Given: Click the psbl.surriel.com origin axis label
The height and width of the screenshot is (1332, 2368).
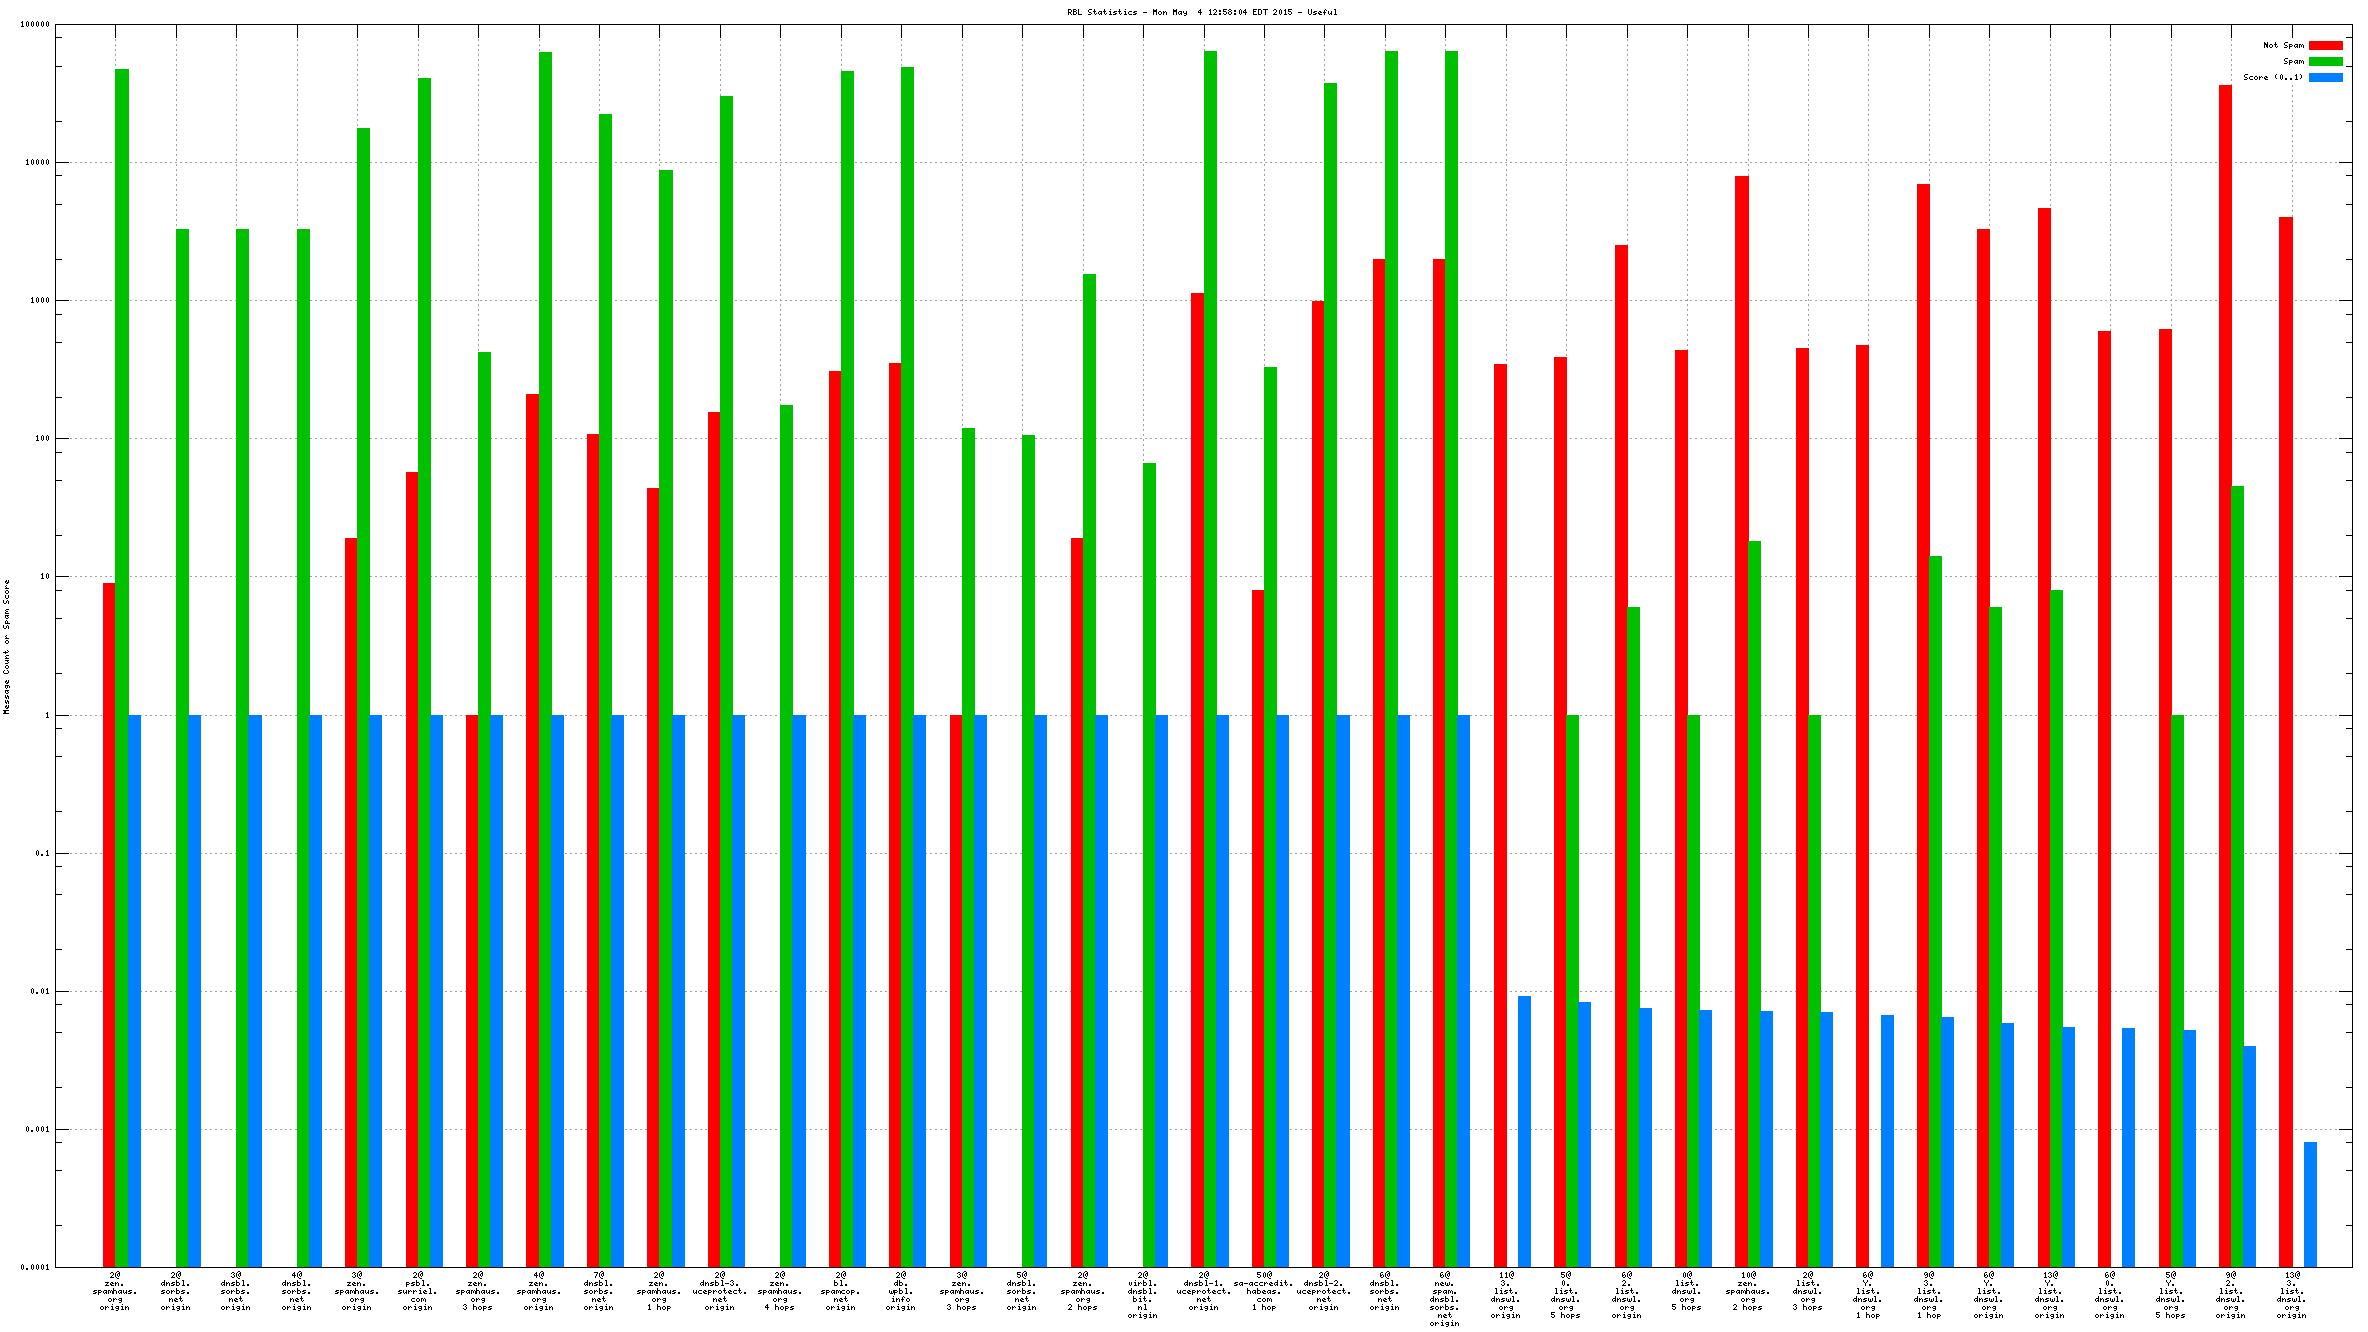Looking at the screenshot, I should [418, 1291].
